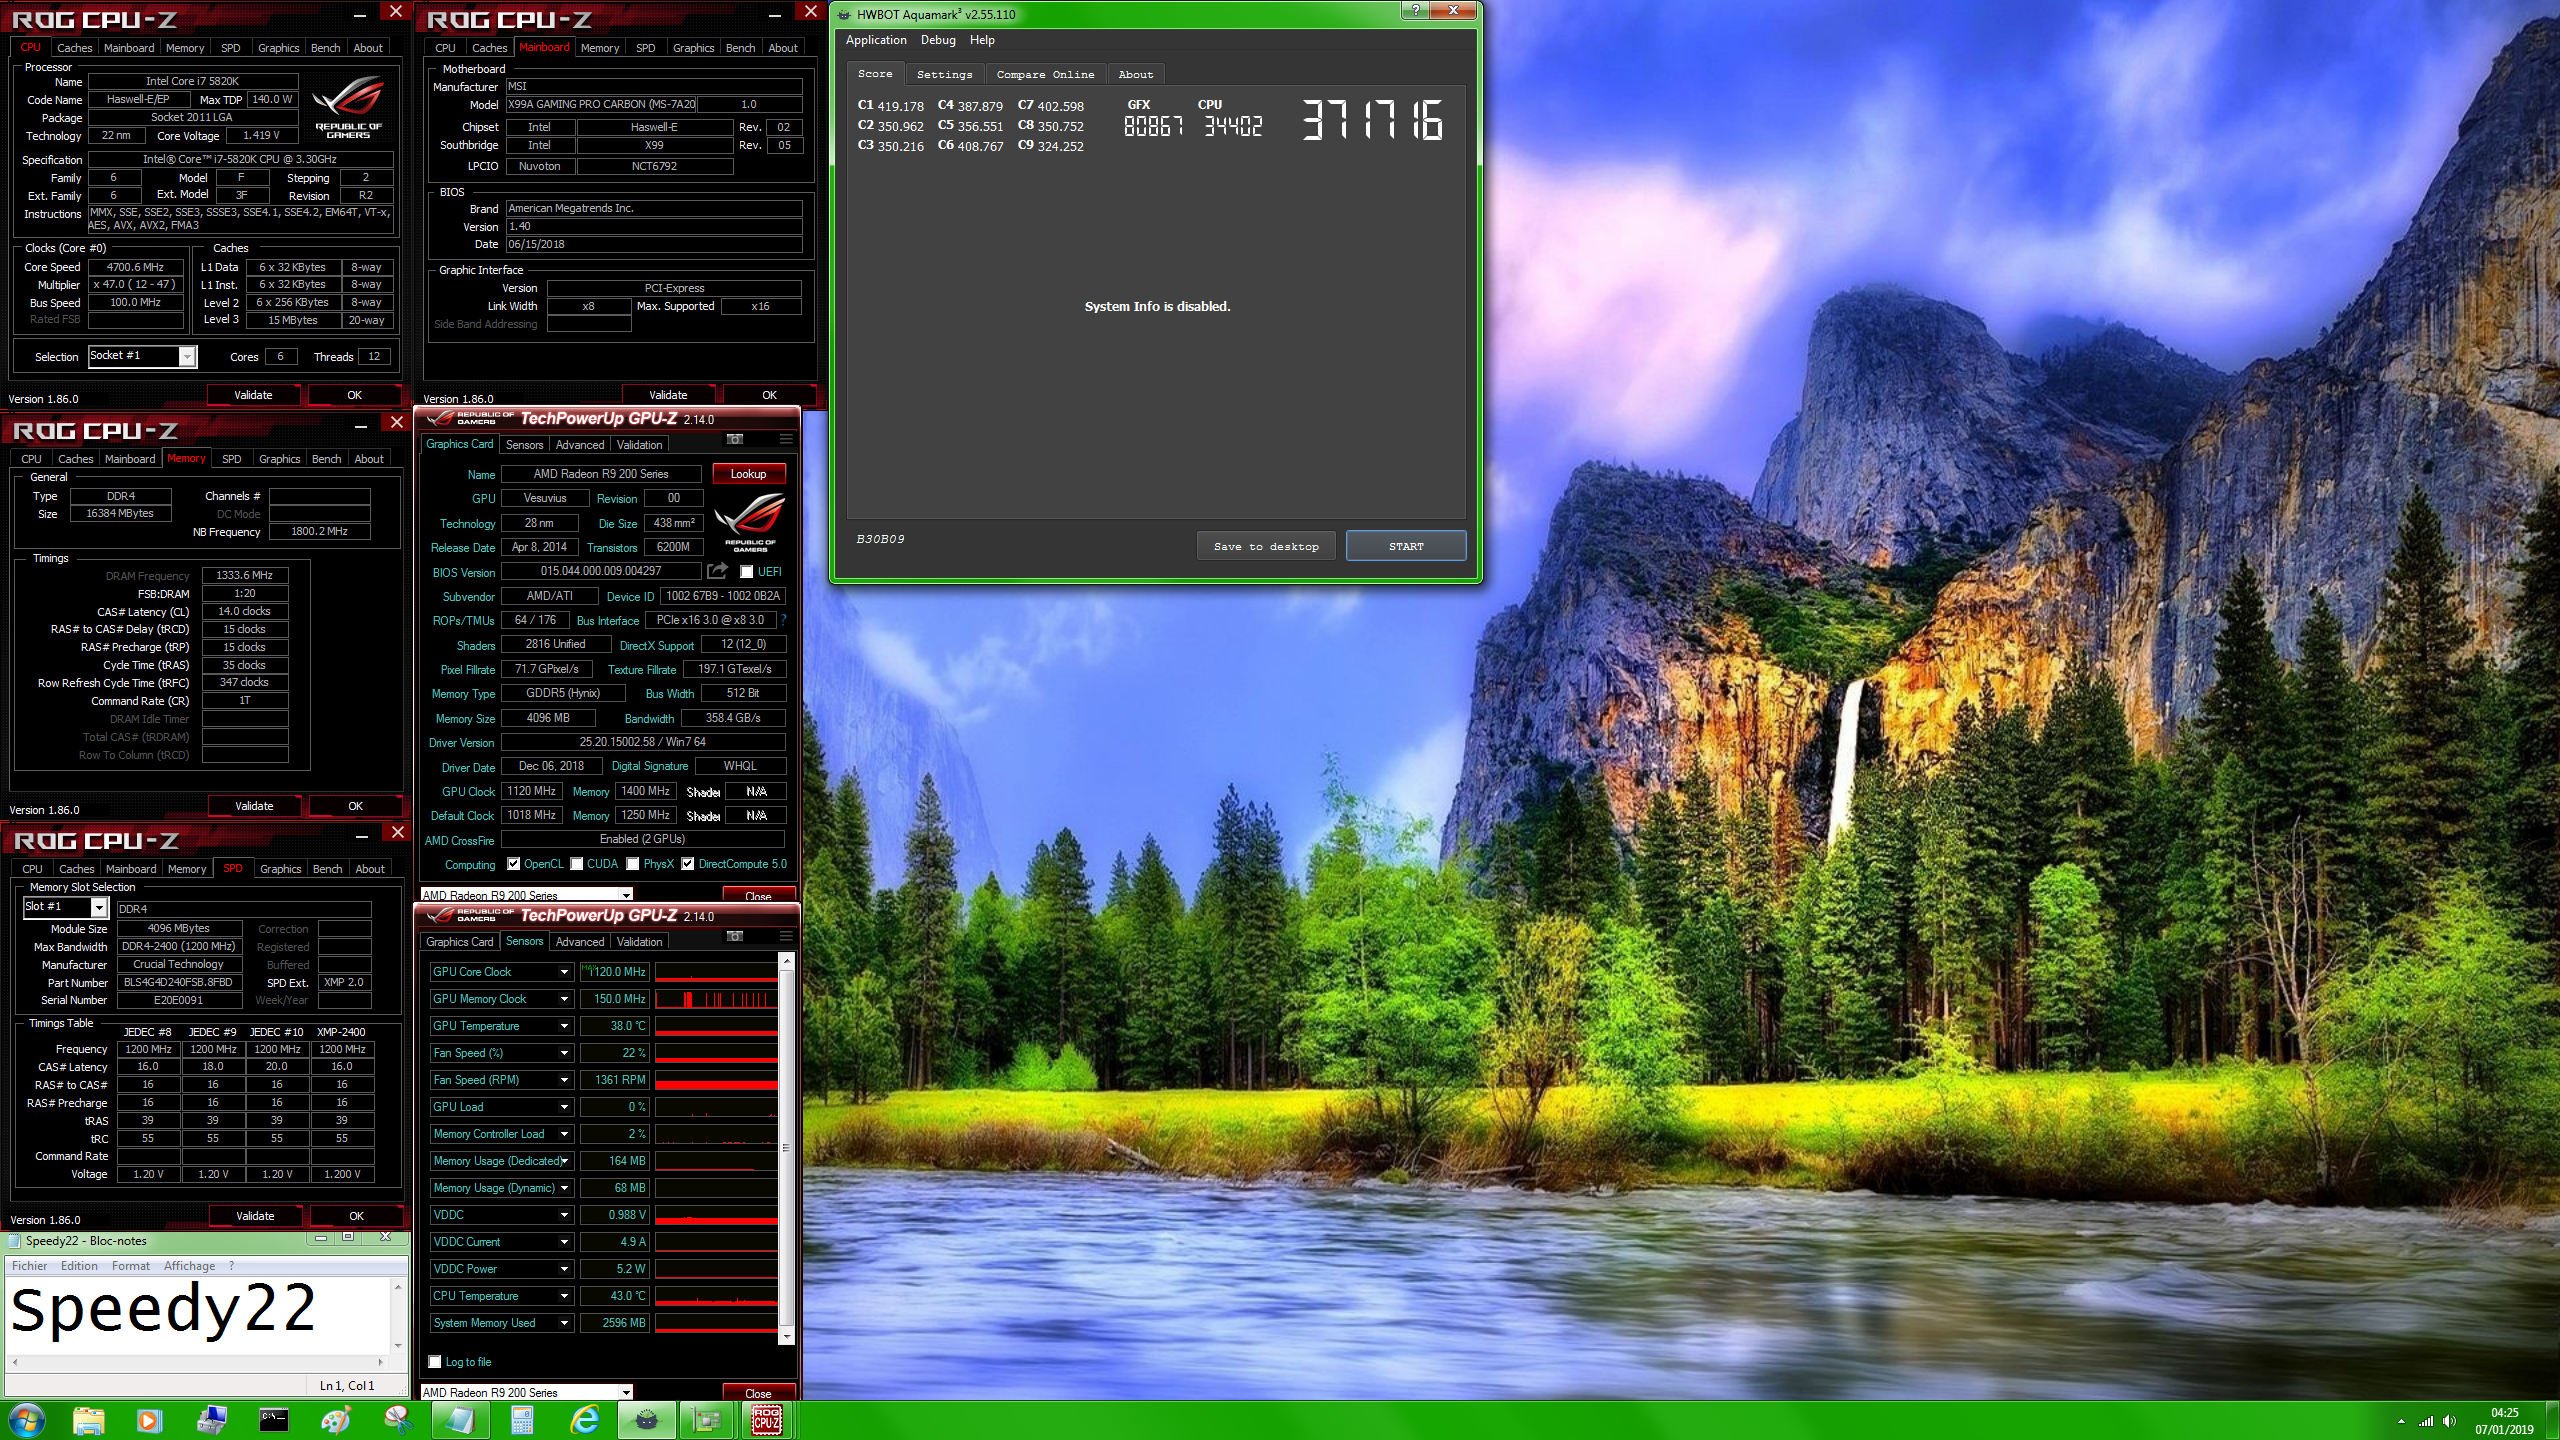This screenshot has height=1440, width=2560.
Task: Click OK in the CPU-Z Memory window
Action: tap(355, 806)
